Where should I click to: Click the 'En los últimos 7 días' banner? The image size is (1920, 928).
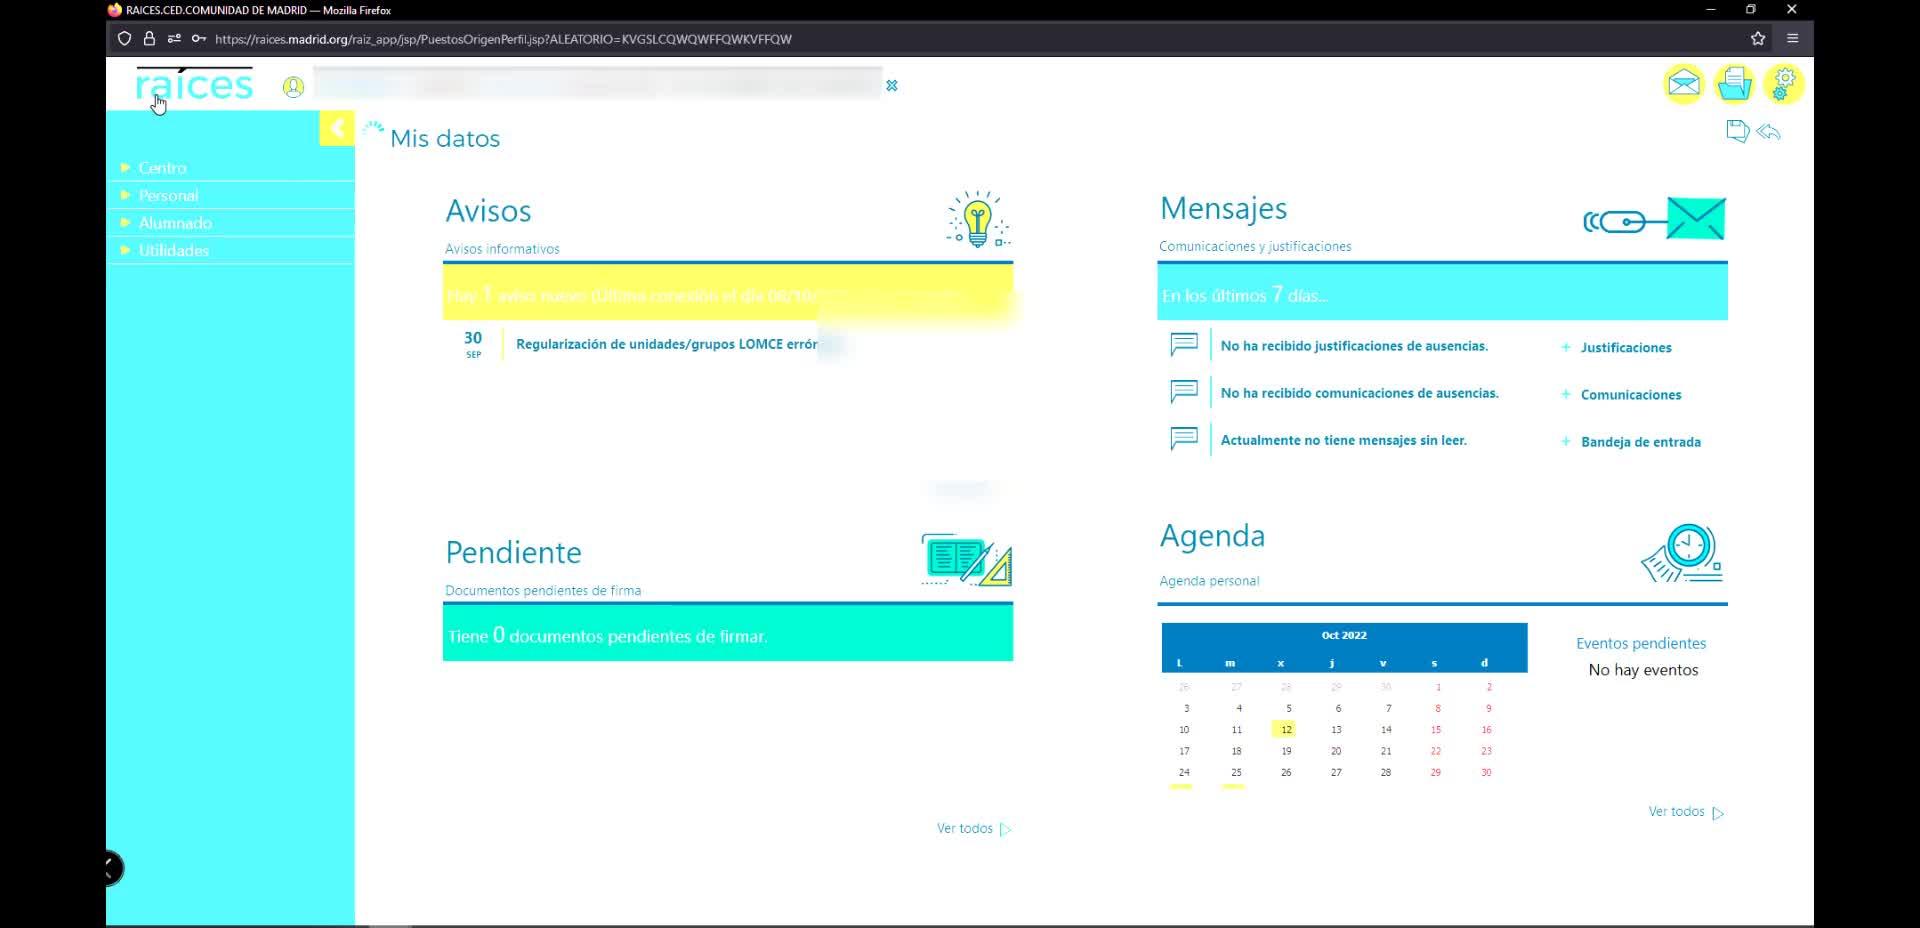1442,292
